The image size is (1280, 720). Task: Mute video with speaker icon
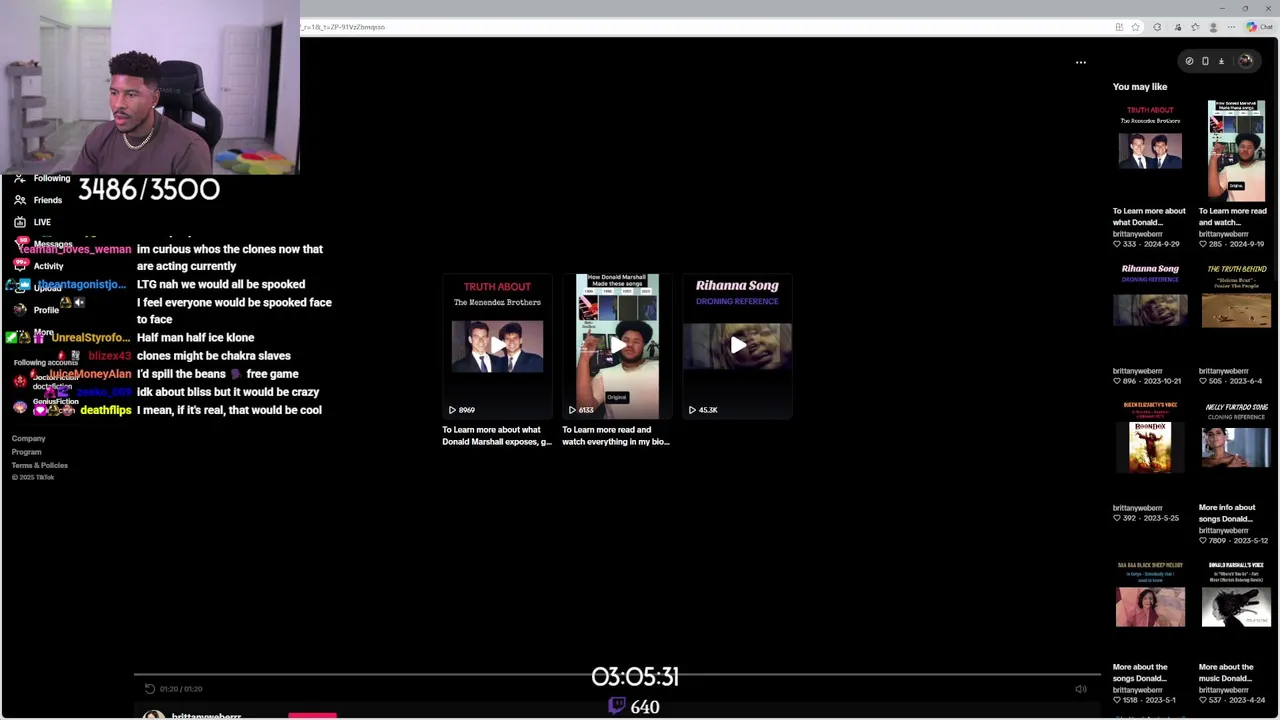pyautogui.click(x=1080, y=689)
